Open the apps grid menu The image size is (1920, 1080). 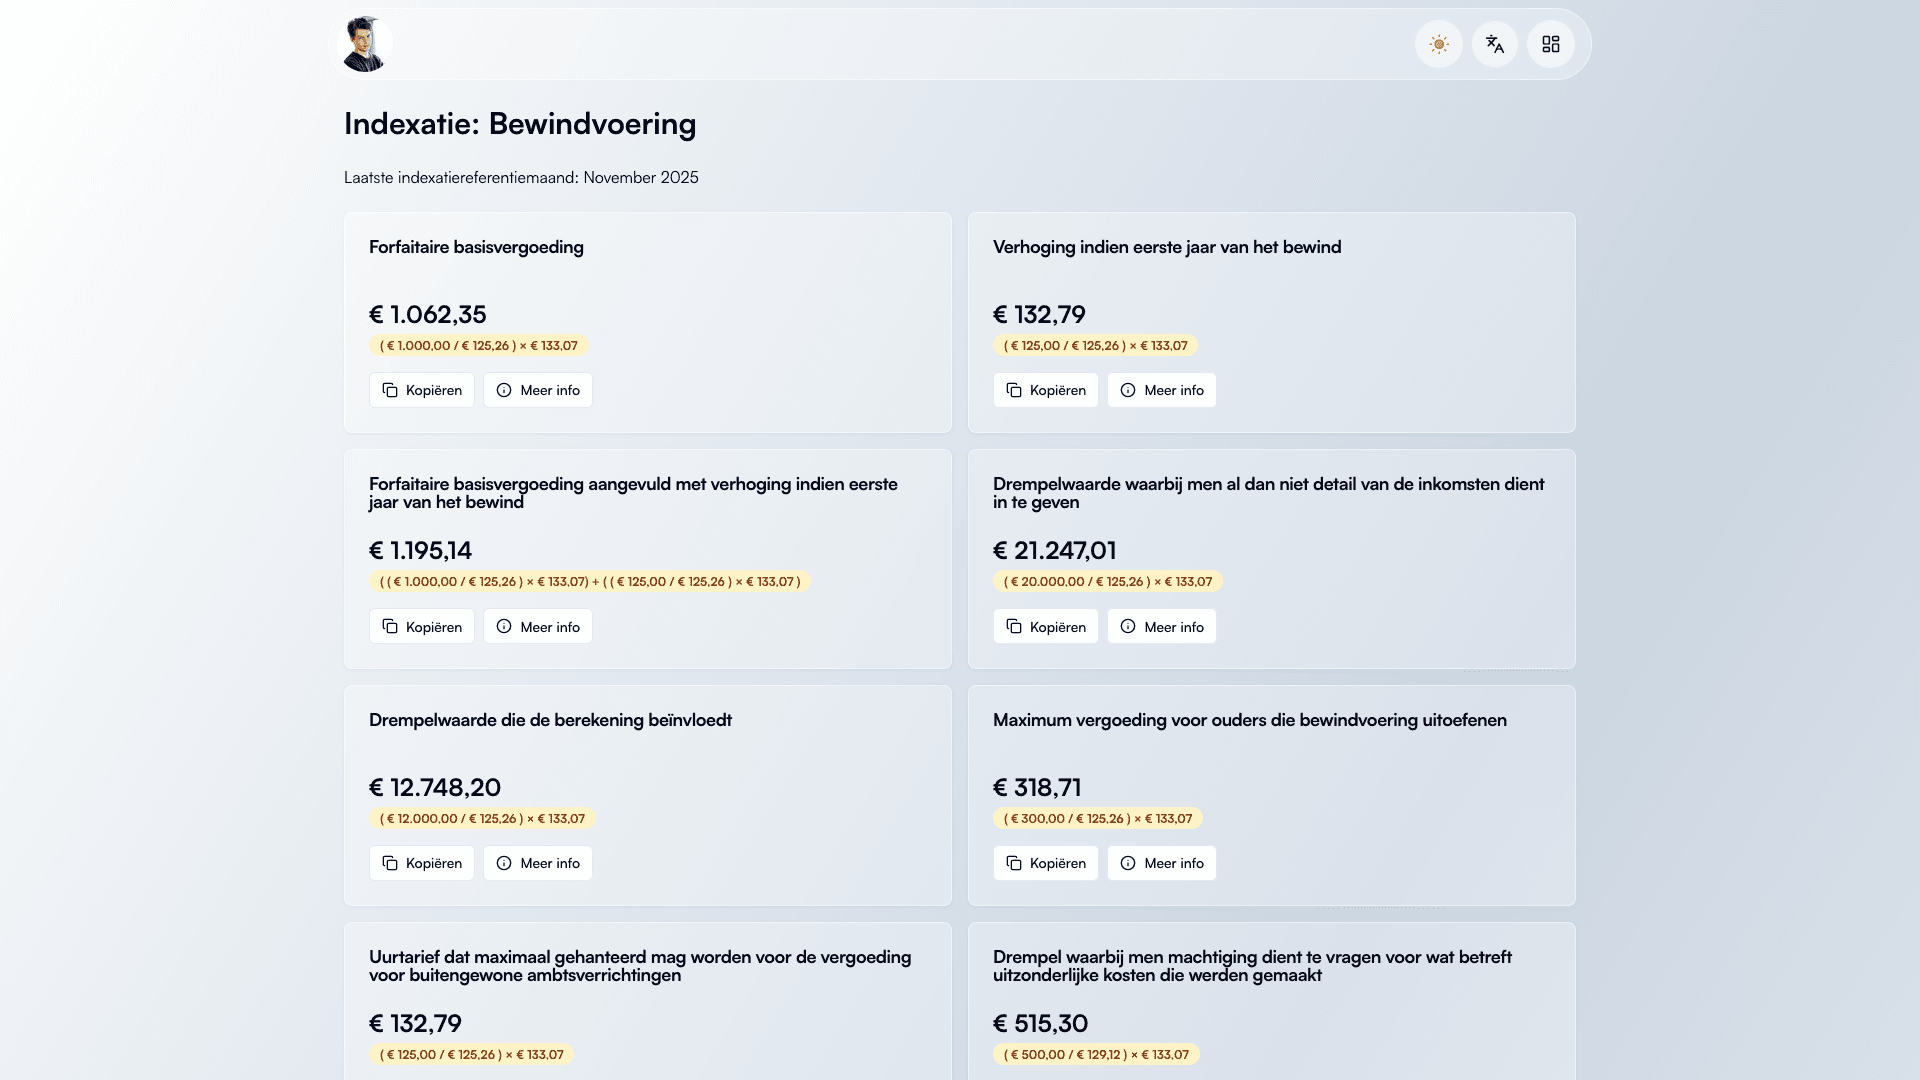(1551, 44)
